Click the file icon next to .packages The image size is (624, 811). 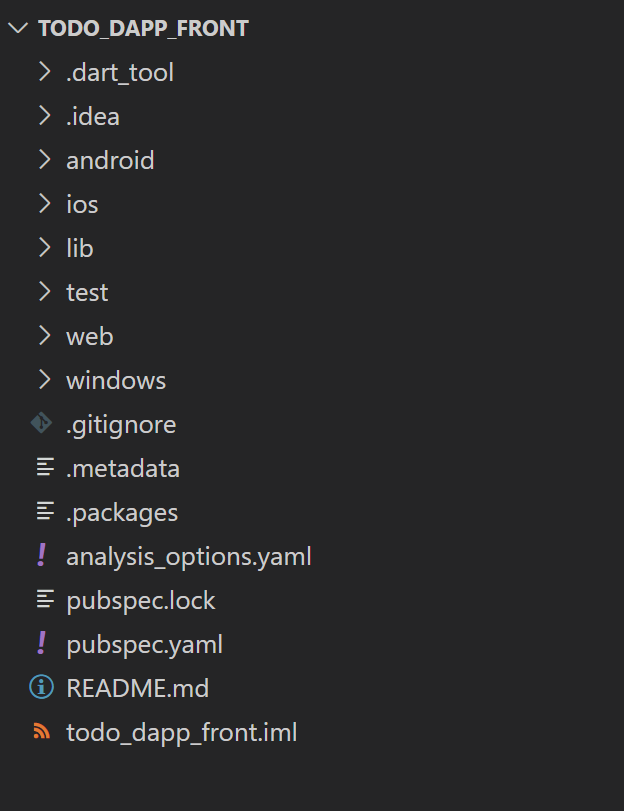click(45, 511)
